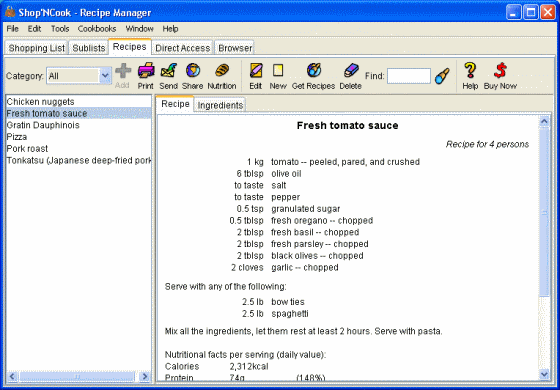
Task: Click the 'olive oil' ingredient line
Action: coord(286,174)
